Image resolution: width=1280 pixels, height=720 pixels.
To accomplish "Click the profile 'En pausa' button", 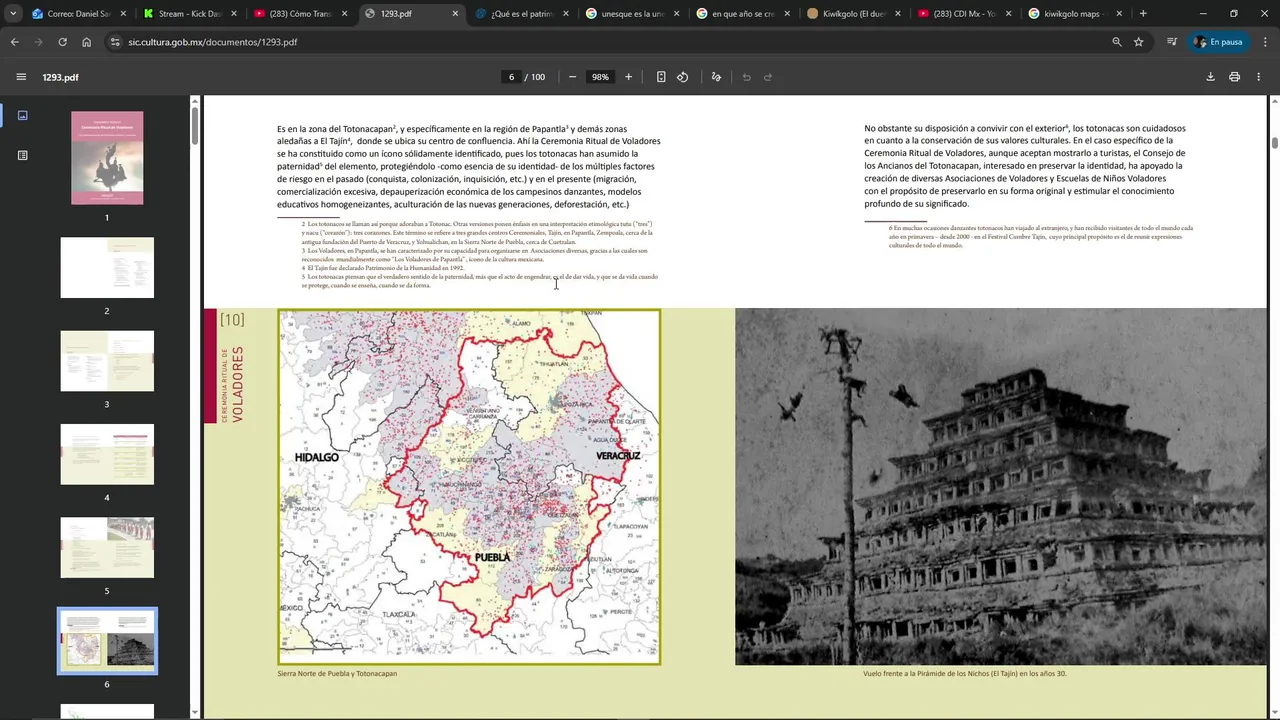I will [1218, 42].
